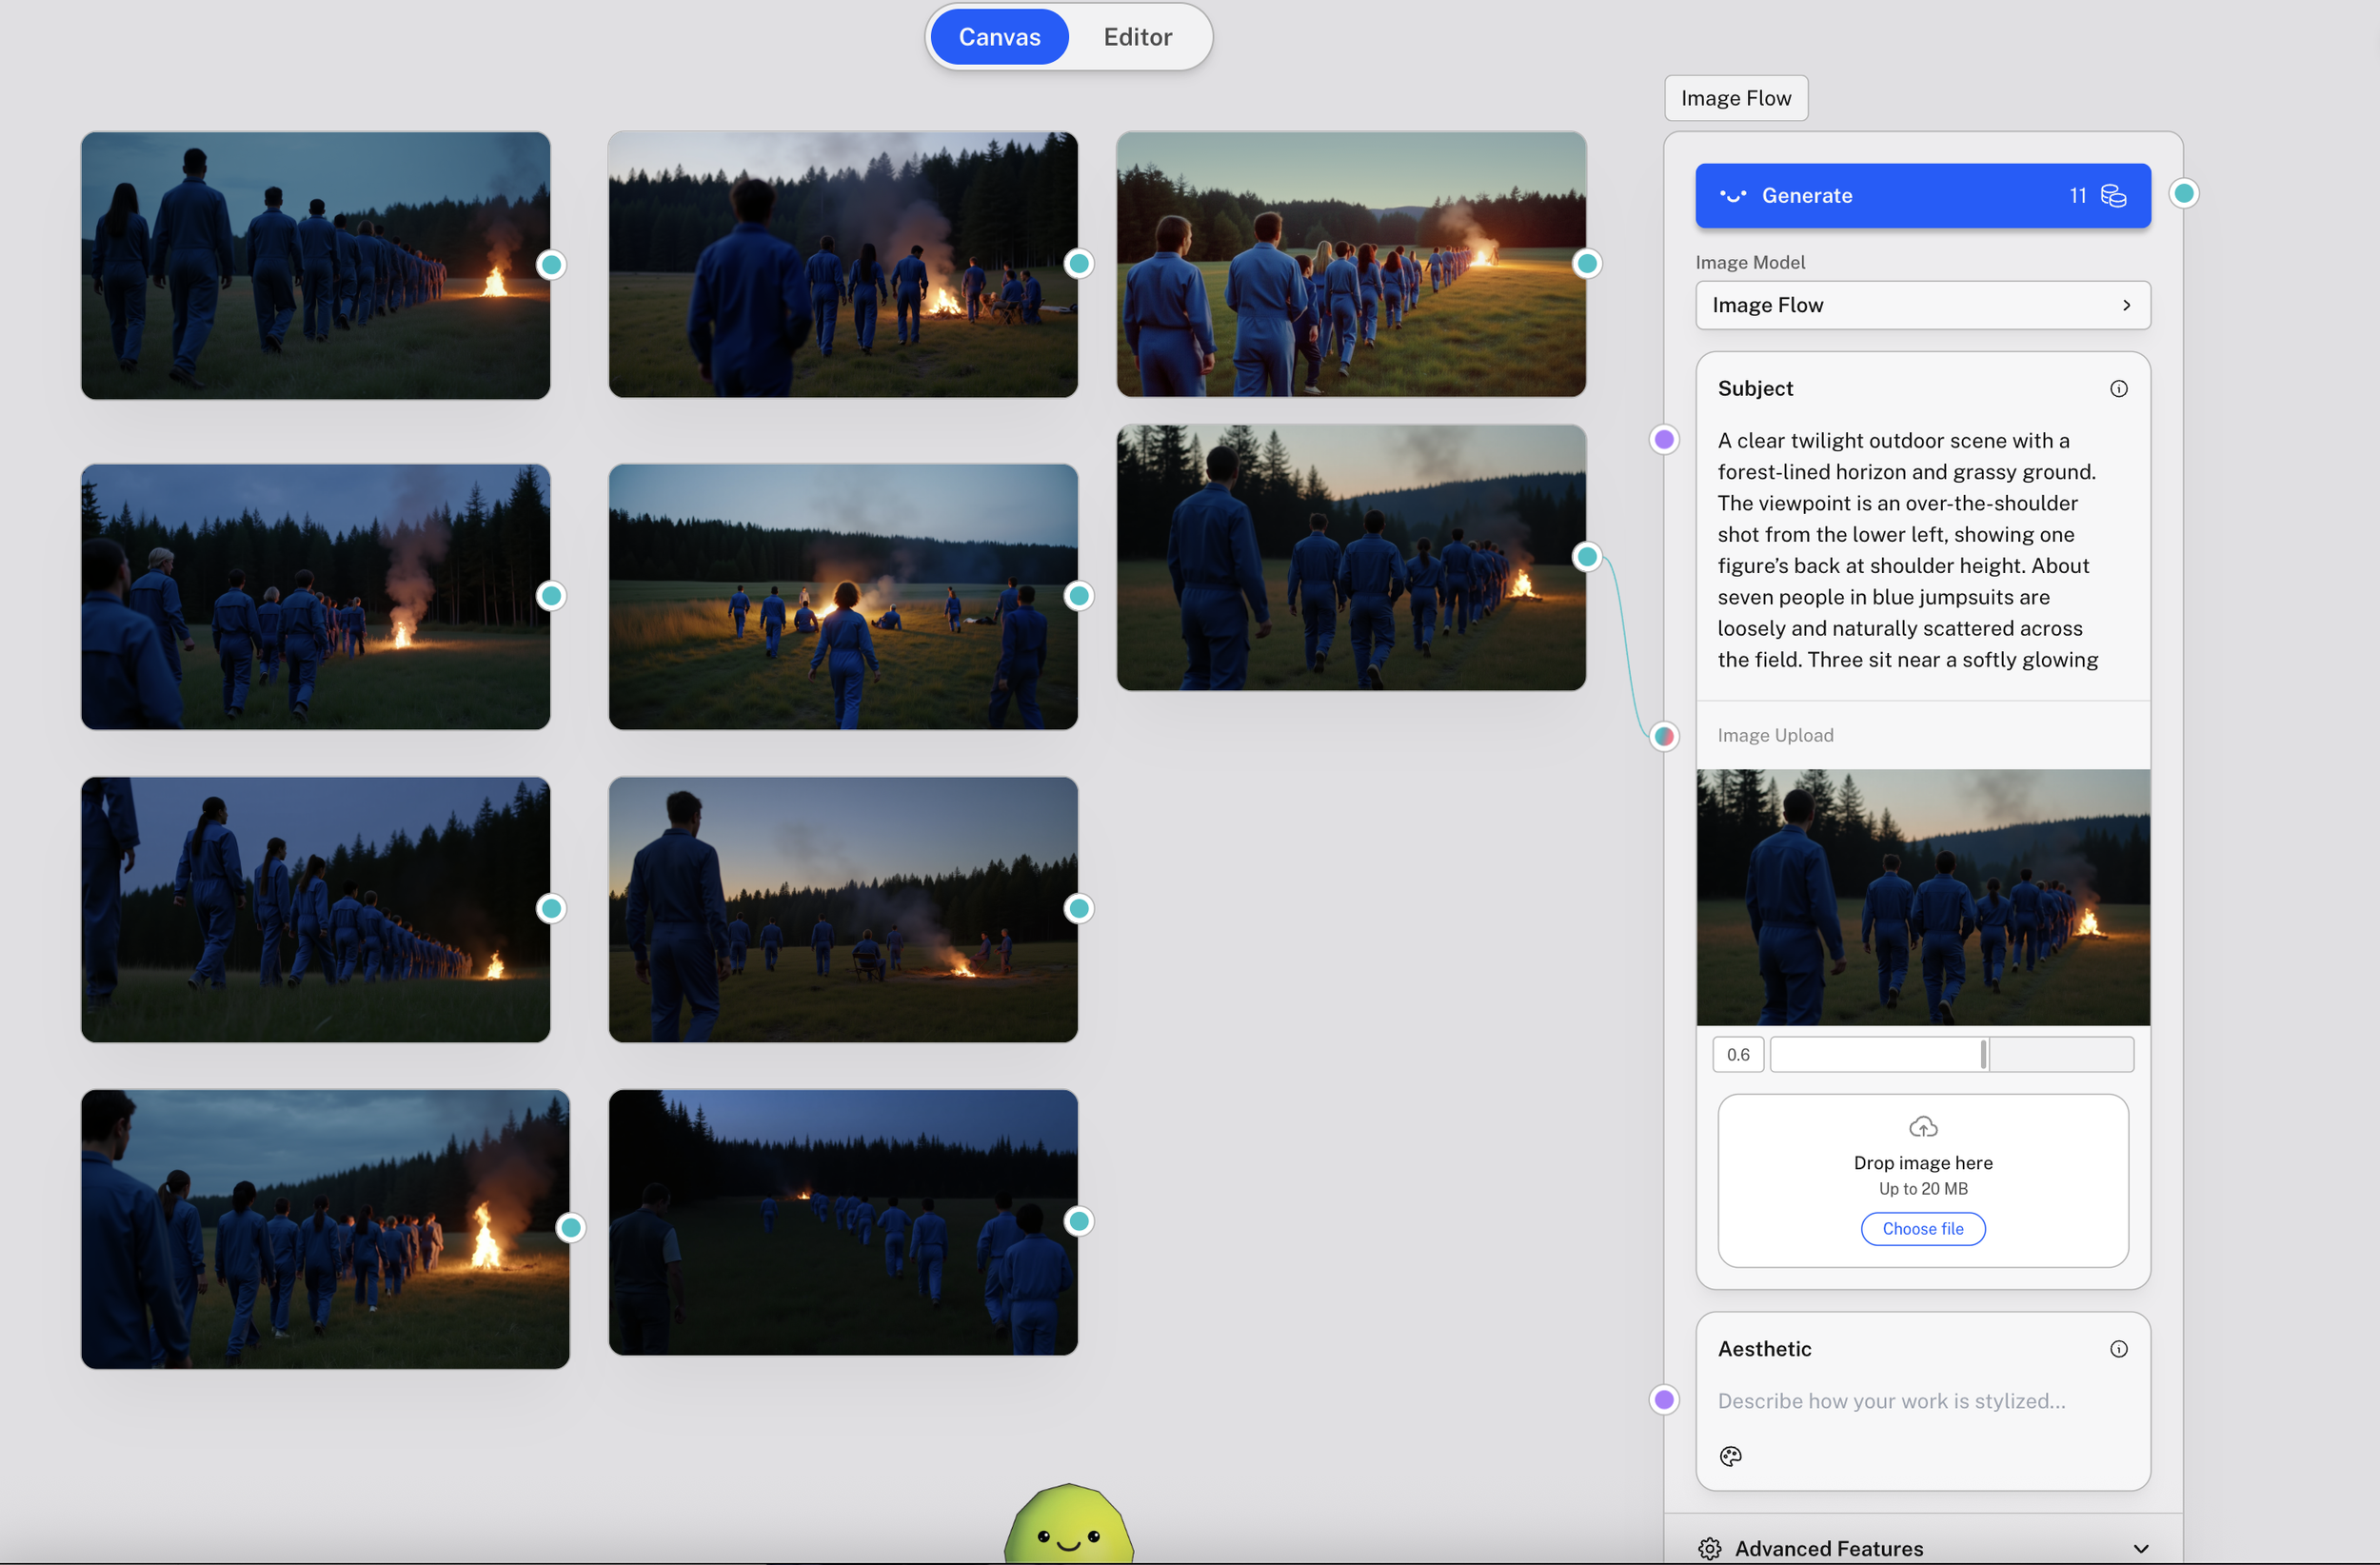Open the Image Flow model dropdown
This screenshot has width=2380, height=1565.
[x=1922, y=305]
